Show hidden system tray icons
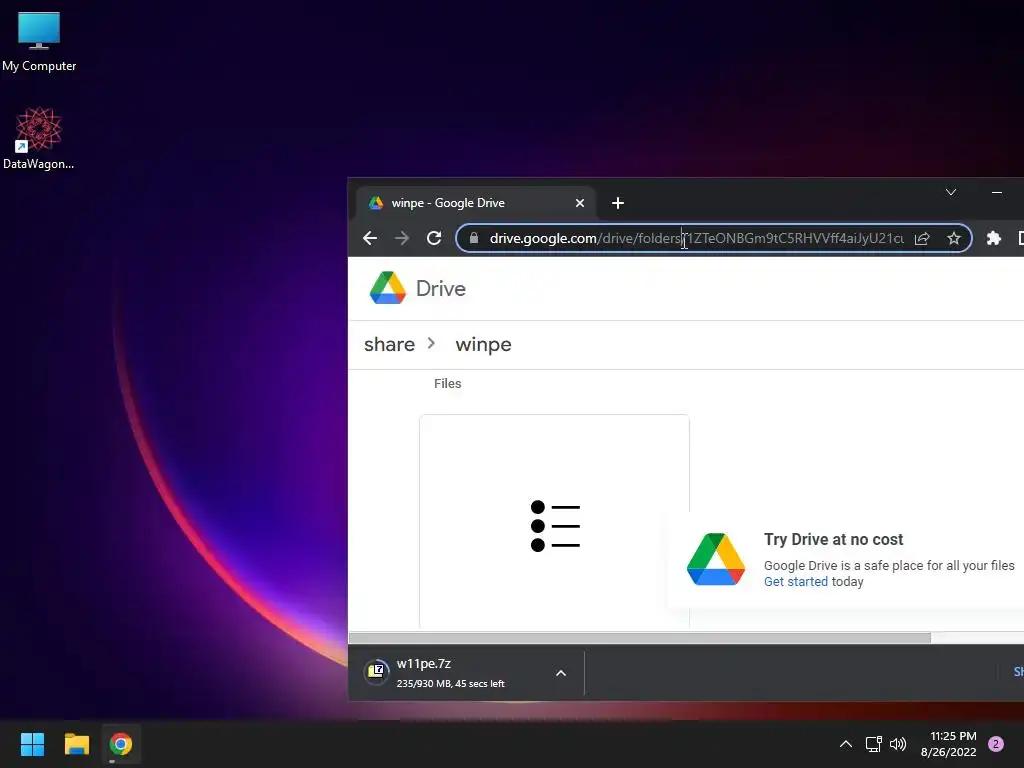The height and width of the screenshot is (768, 1024). coord(845,744)
